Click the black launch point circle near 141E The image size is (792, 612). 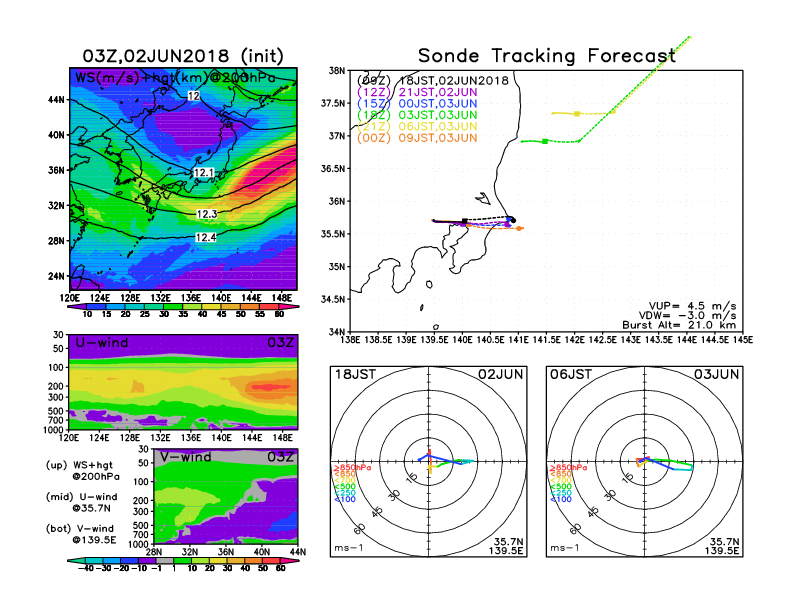pyautogui.click(x=513, y=220)
